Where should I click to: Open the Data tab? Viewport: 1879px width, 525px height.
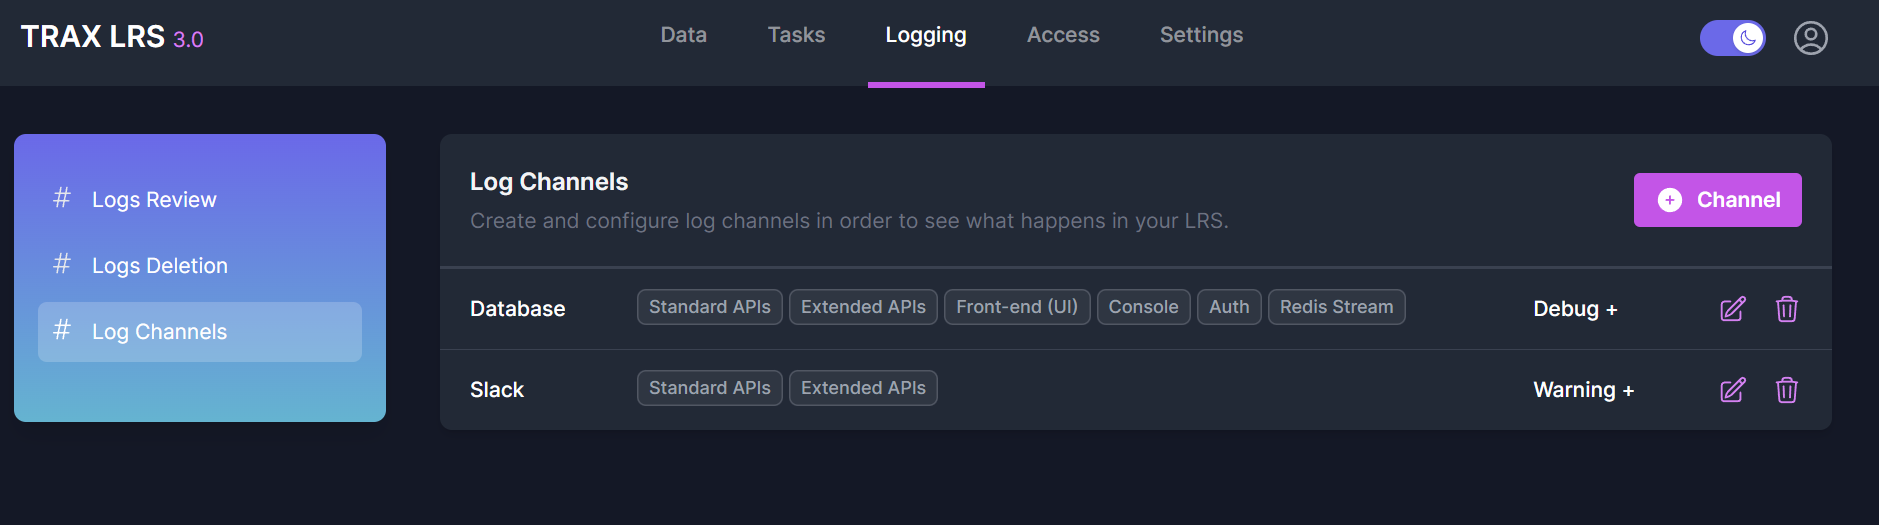click(x=683, y=35)
